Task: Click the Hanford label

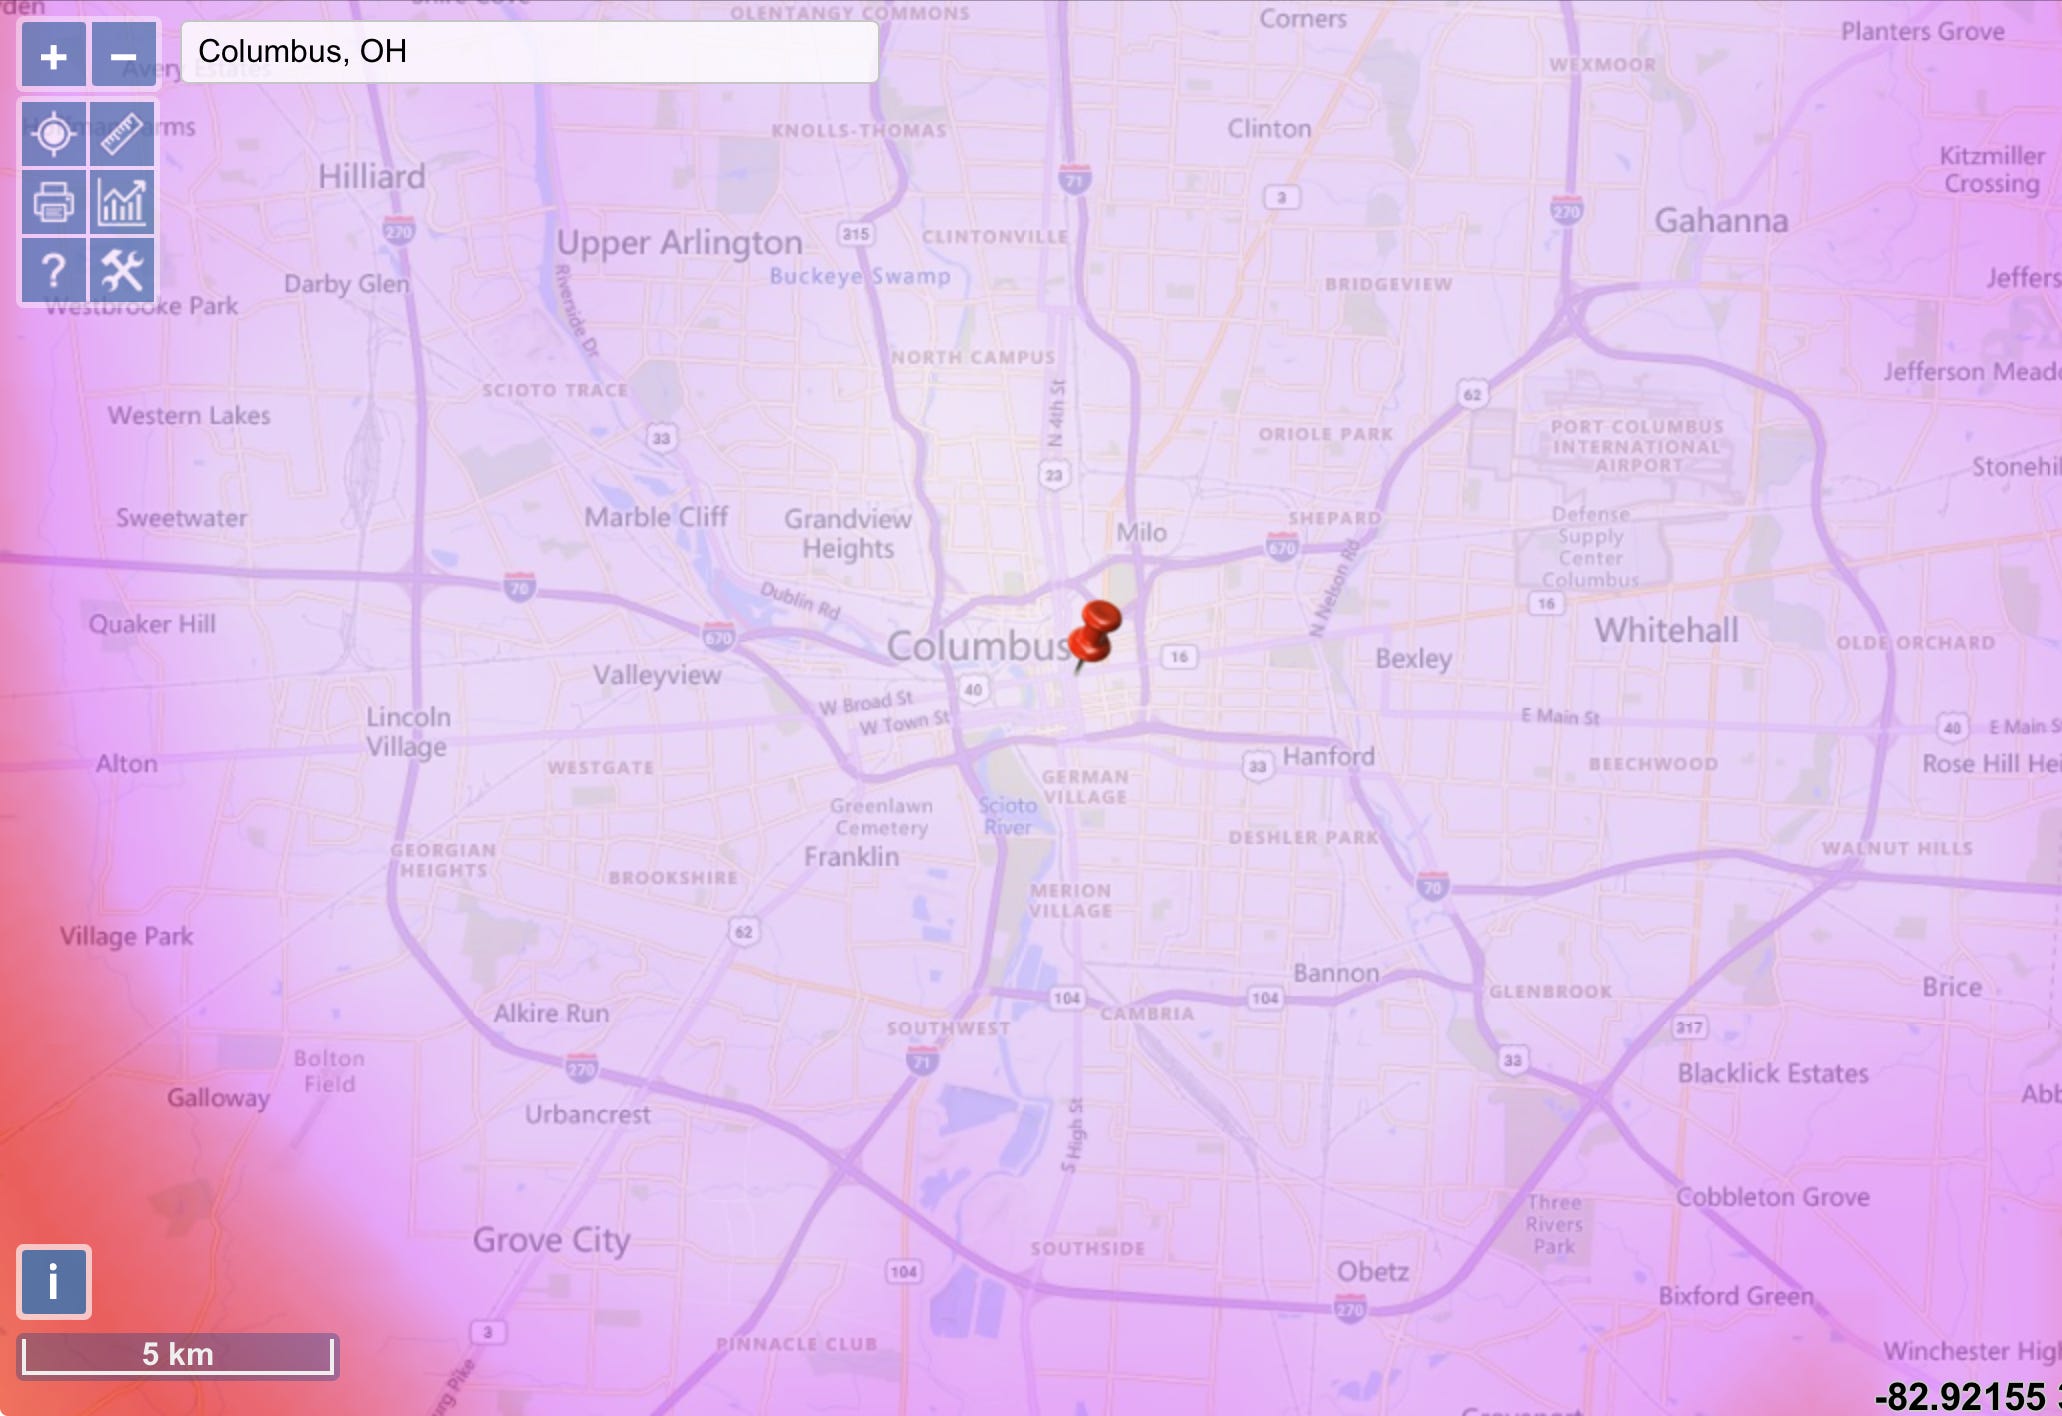Action: (x=1328, y=757)
